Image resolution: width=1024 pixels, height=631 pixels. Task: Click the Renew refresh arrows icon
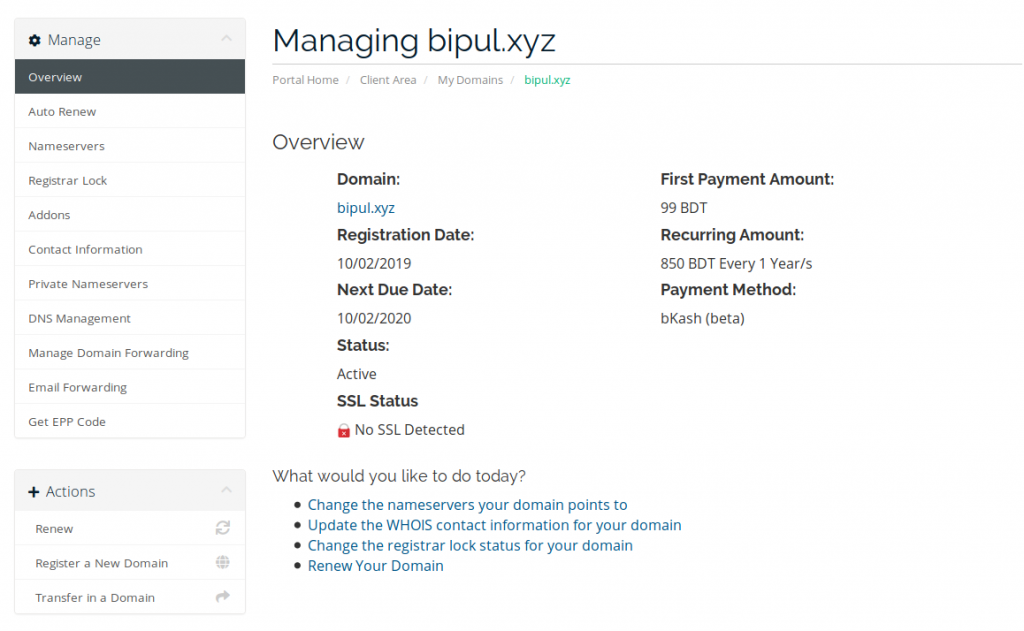pos(223,528)
